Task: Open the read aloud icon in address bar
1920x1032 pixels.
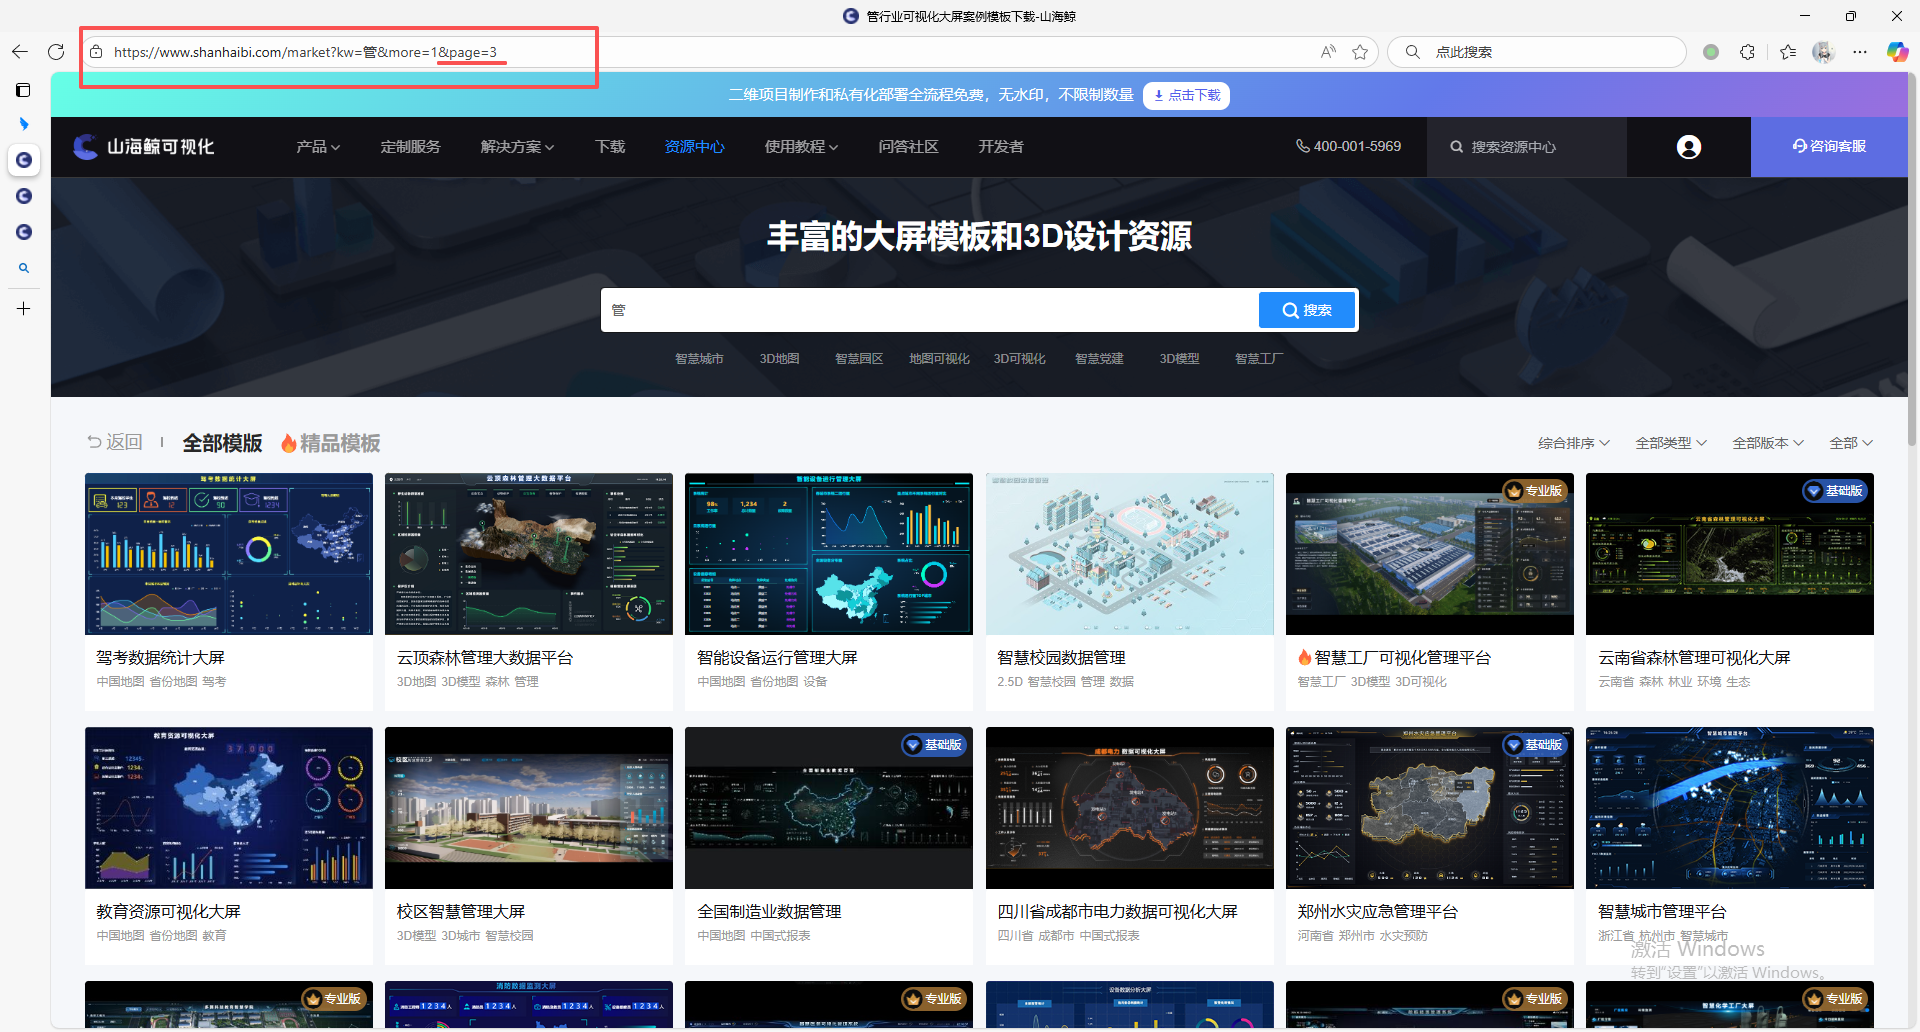Action: click(1328, 52)
